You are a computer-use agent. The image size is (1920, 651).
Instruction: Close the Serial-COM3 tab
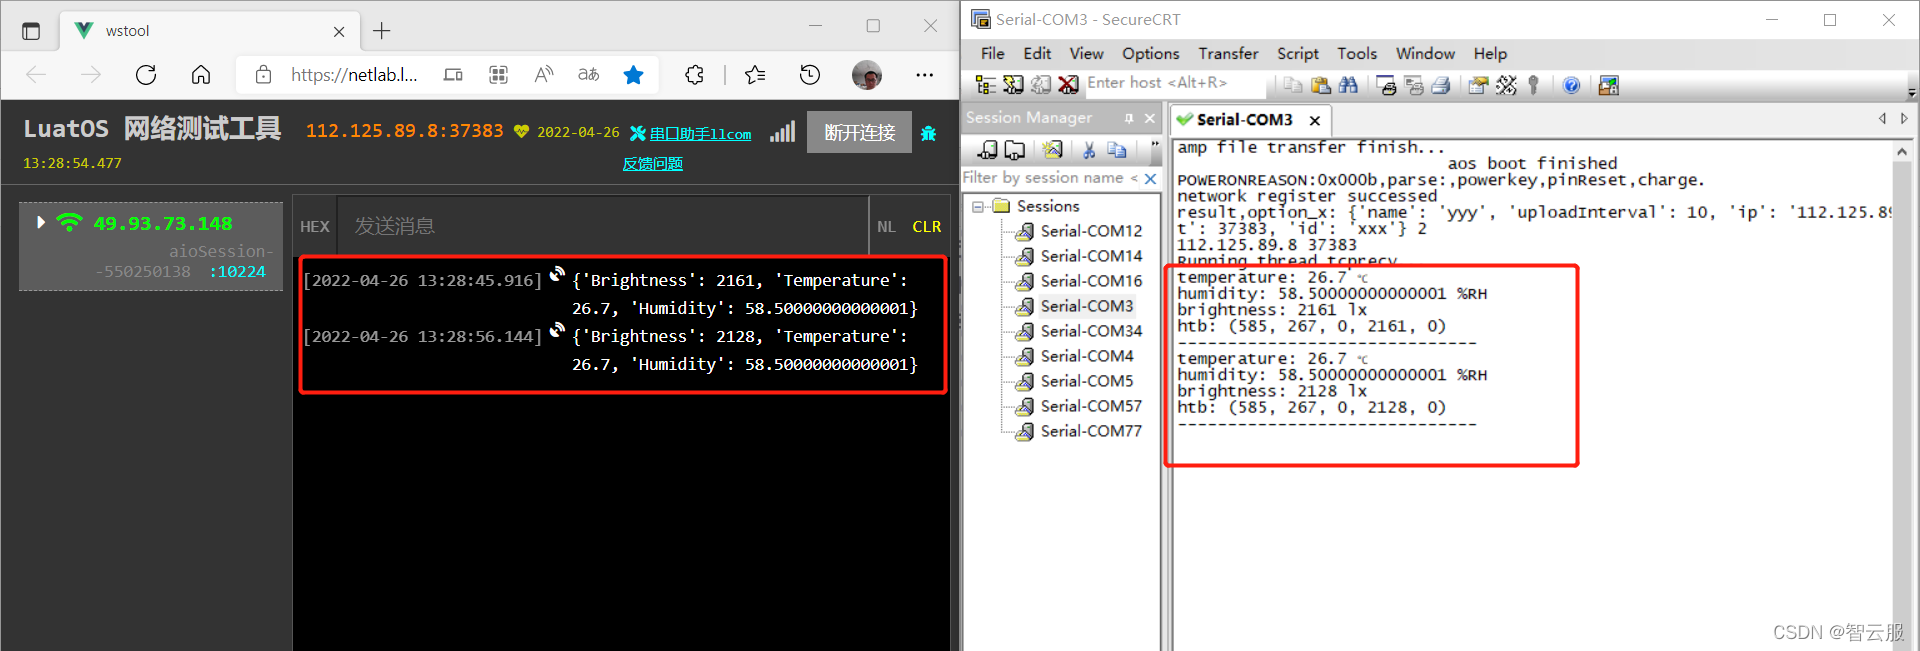click(x=1315, y=121)
